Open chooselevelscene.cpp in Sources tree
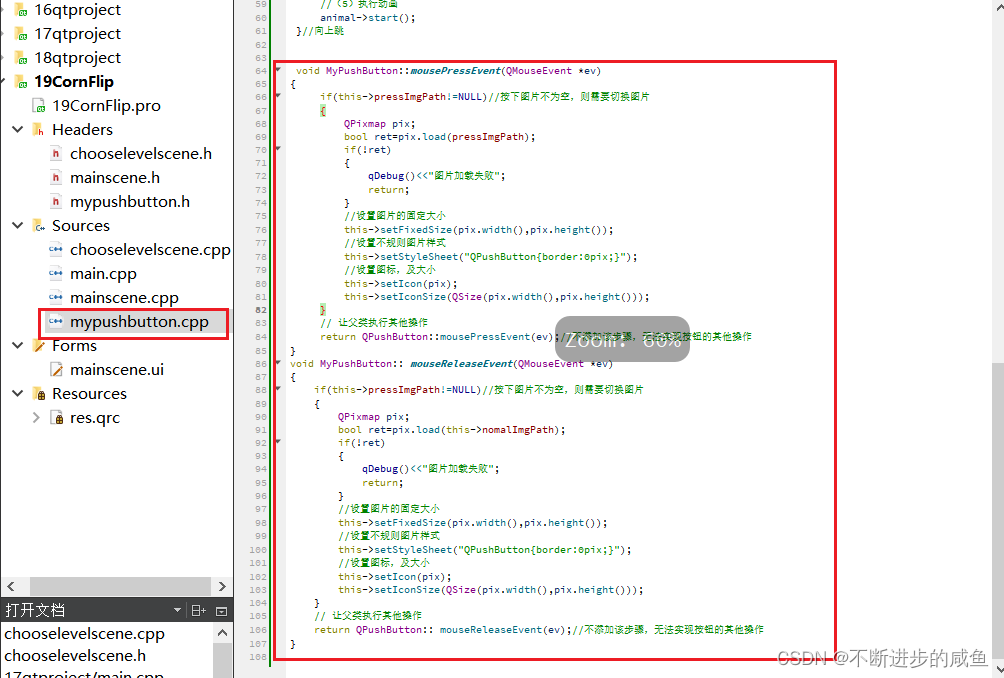This screenshot has height=678, width=1004. pos(150,250)
